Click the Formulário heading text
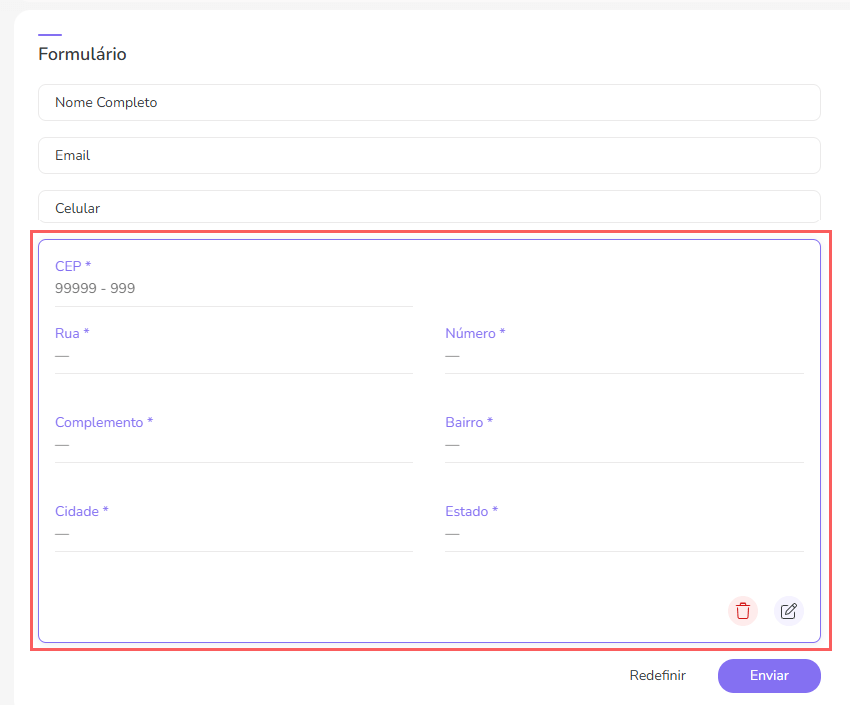Viewport: 850px width, 705px height. click(82, 54)
